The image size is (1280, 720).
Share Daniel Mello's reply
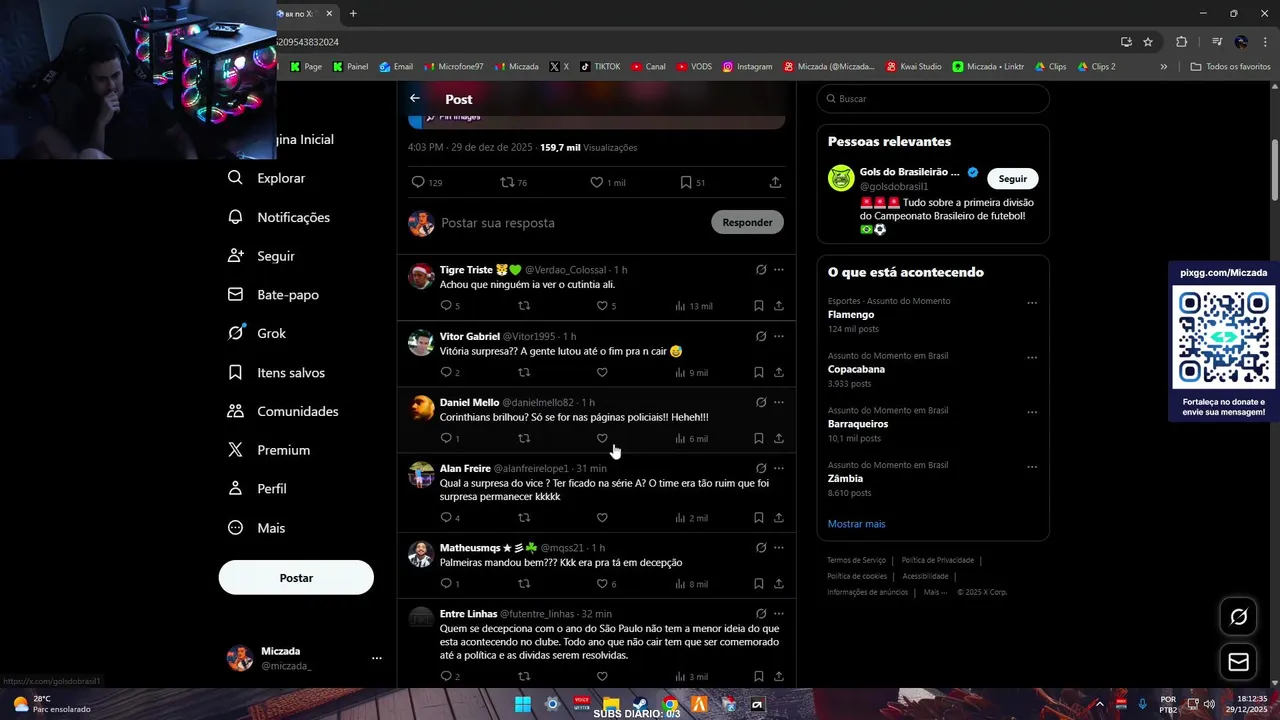pyautogui.click(x=778, y=438)
